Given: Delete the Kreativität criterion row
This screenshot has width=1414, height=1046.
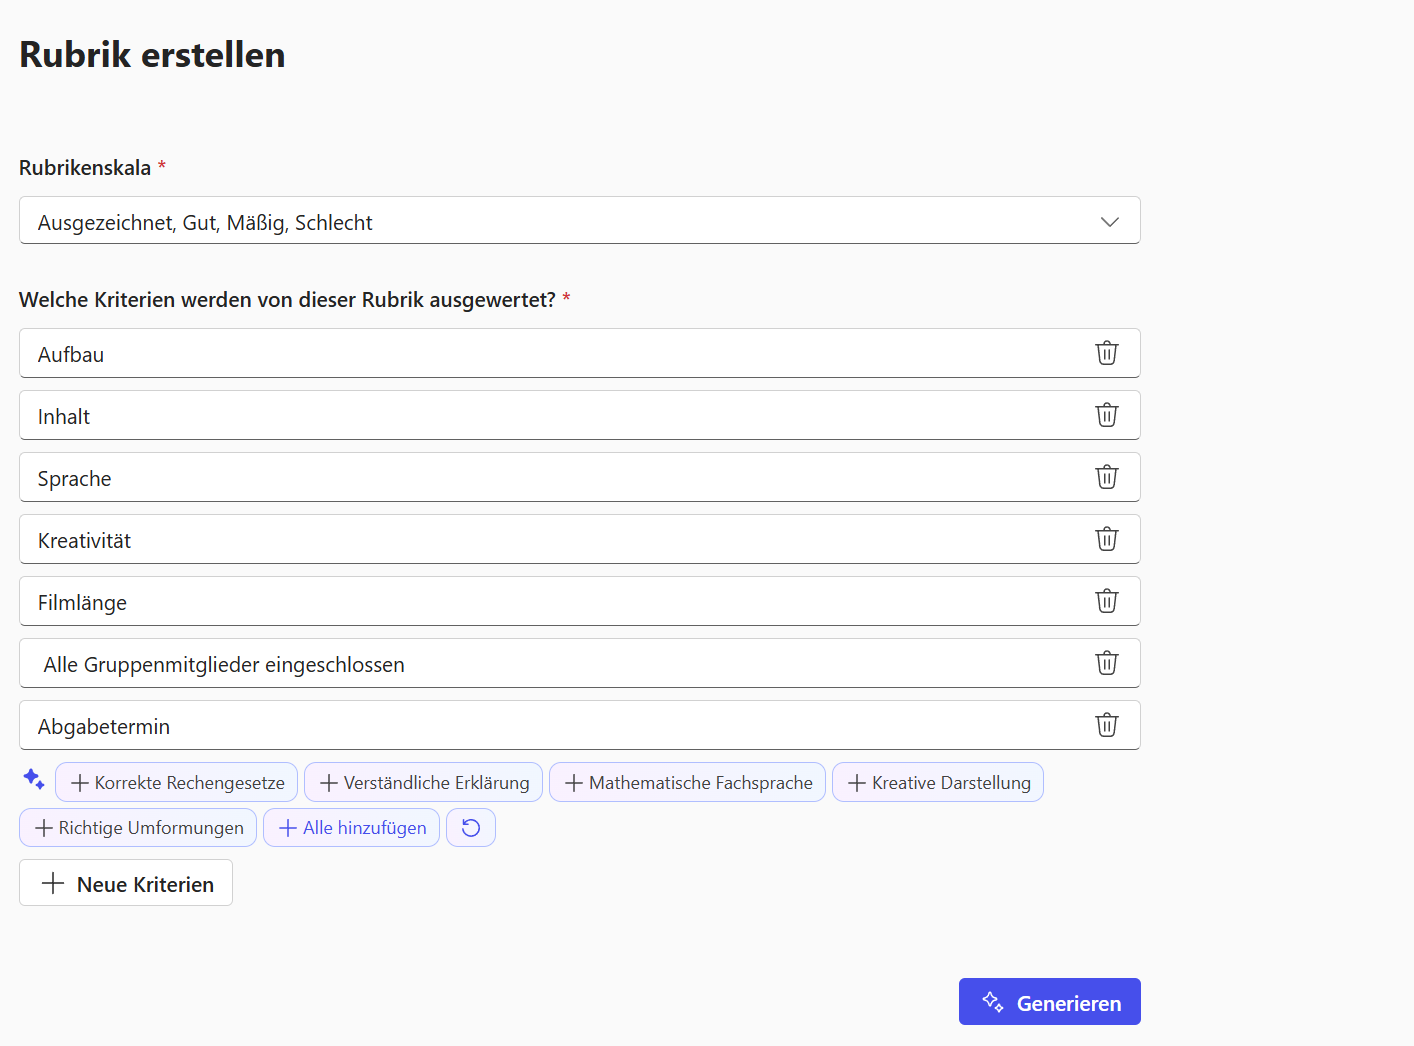Looking at the screenshot, I should 1106,539.
